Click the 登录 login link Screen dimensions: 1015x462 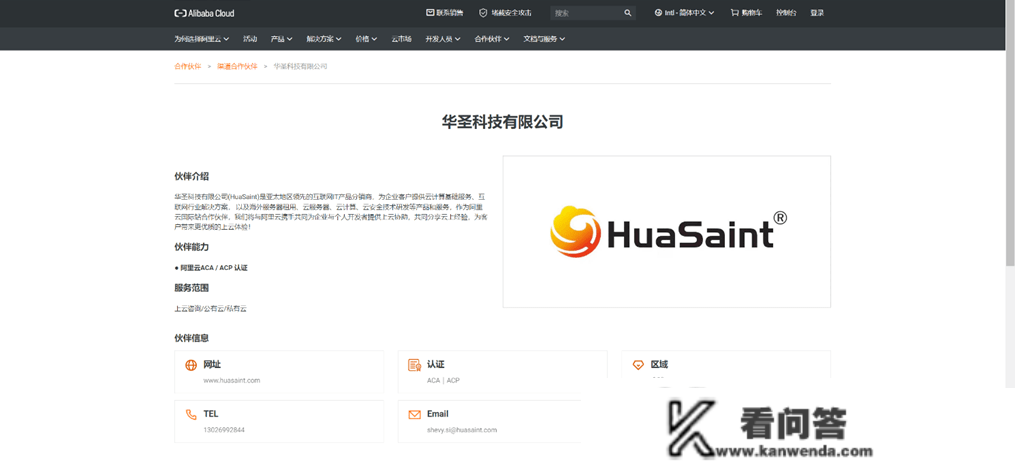(x=817, y=13)
